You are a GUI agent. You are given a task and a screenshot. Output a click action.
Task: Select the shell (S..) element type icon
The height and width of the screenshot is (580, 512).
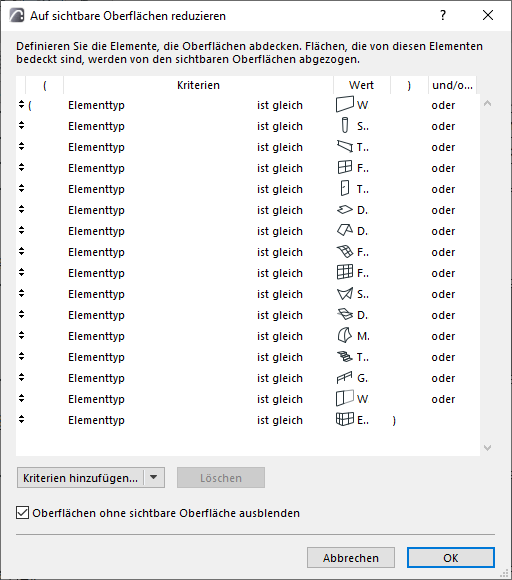tap(345, 294)
